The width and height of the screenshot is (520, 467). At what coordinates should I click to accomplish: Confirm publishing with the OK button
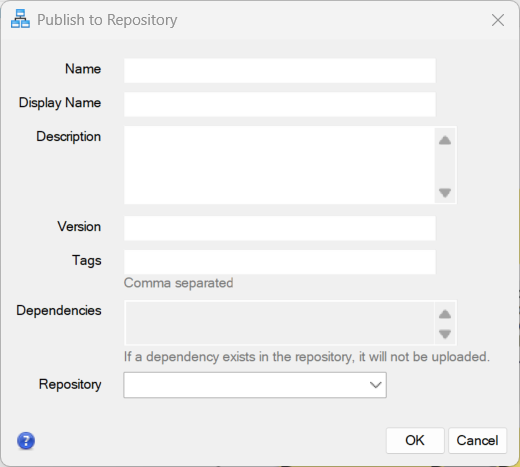point(415,440)
